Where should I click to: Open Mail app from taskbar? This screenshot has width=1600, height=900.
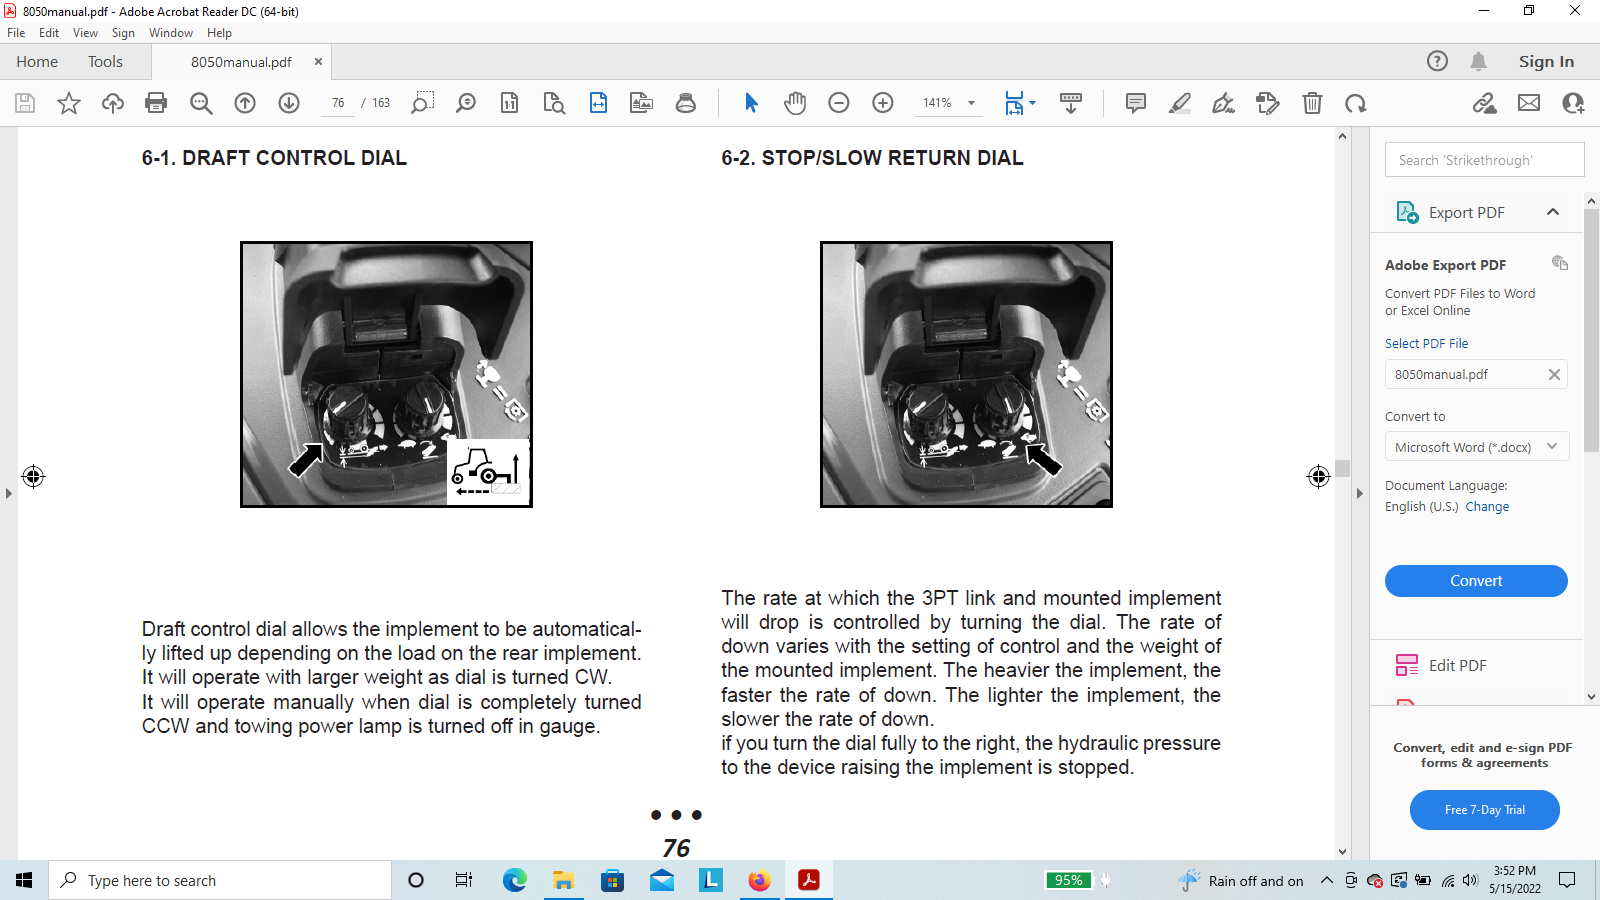click(x=662, y=880)
